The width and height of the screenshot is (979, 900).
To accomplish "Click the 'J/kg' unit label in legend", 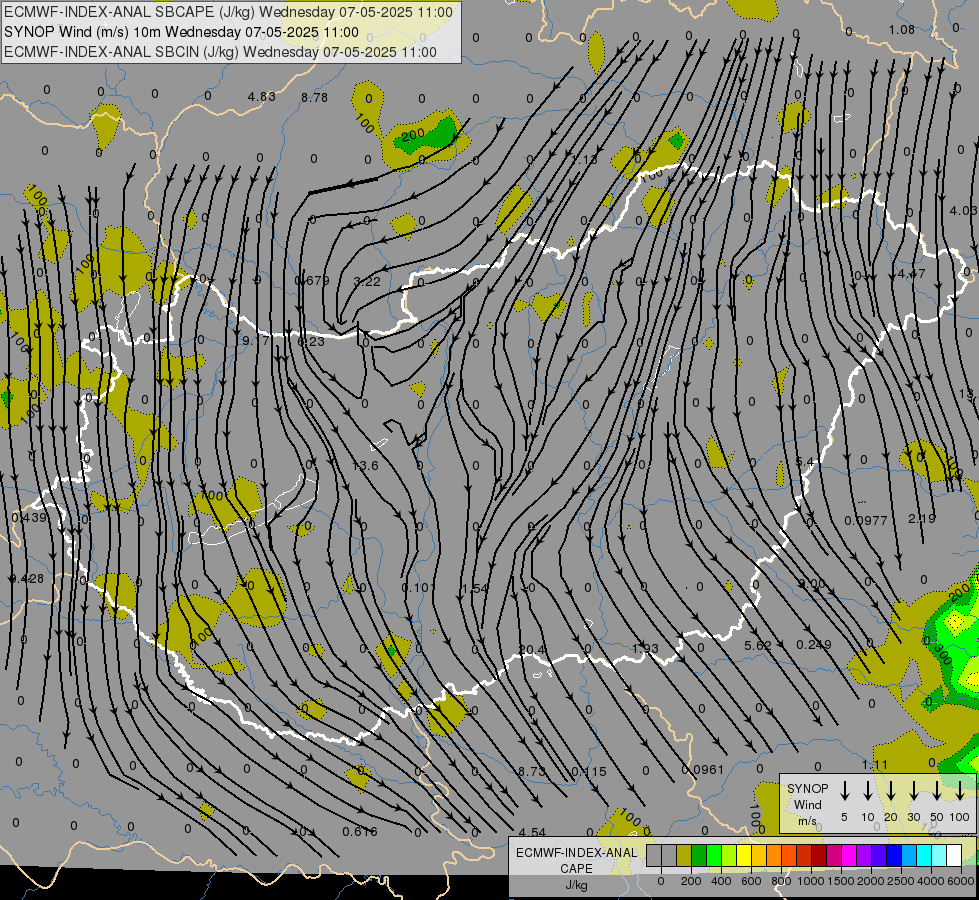I will [576, 885].
